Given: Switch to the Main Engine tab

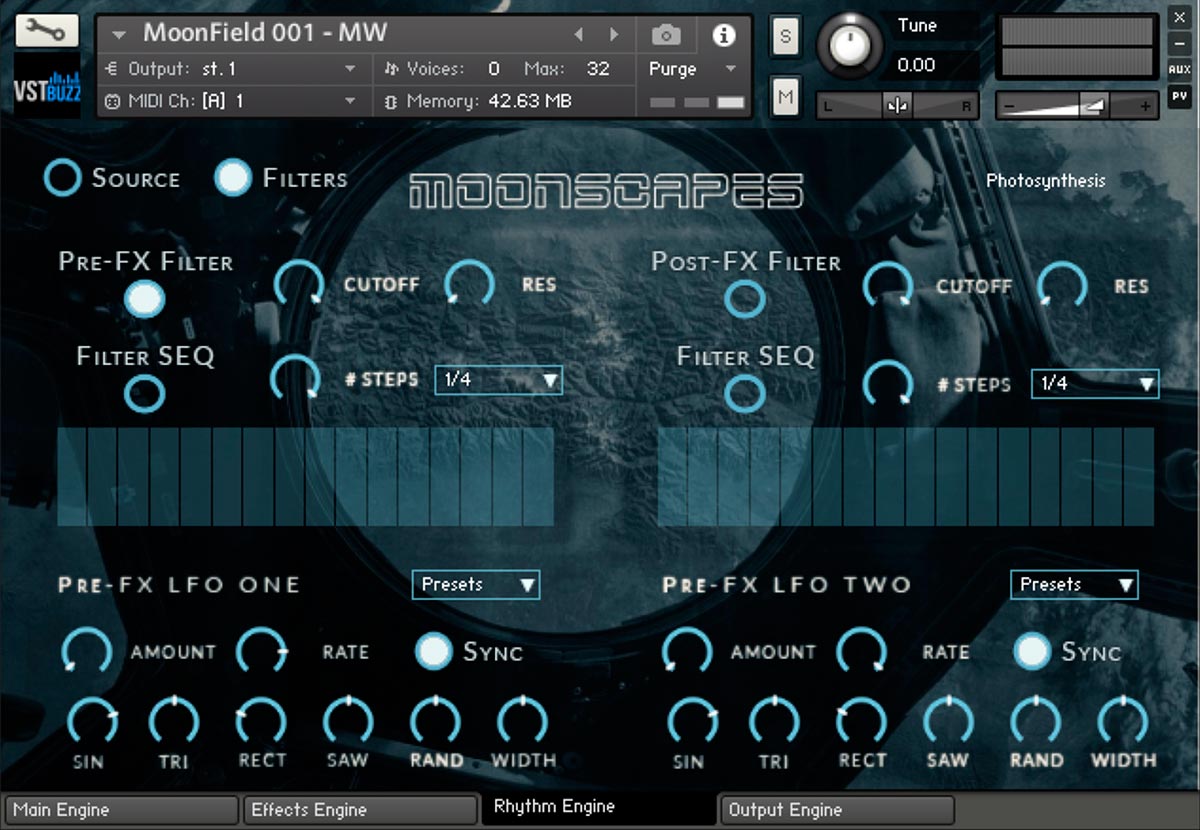Looking at the screenshot, I should point(121,810).
